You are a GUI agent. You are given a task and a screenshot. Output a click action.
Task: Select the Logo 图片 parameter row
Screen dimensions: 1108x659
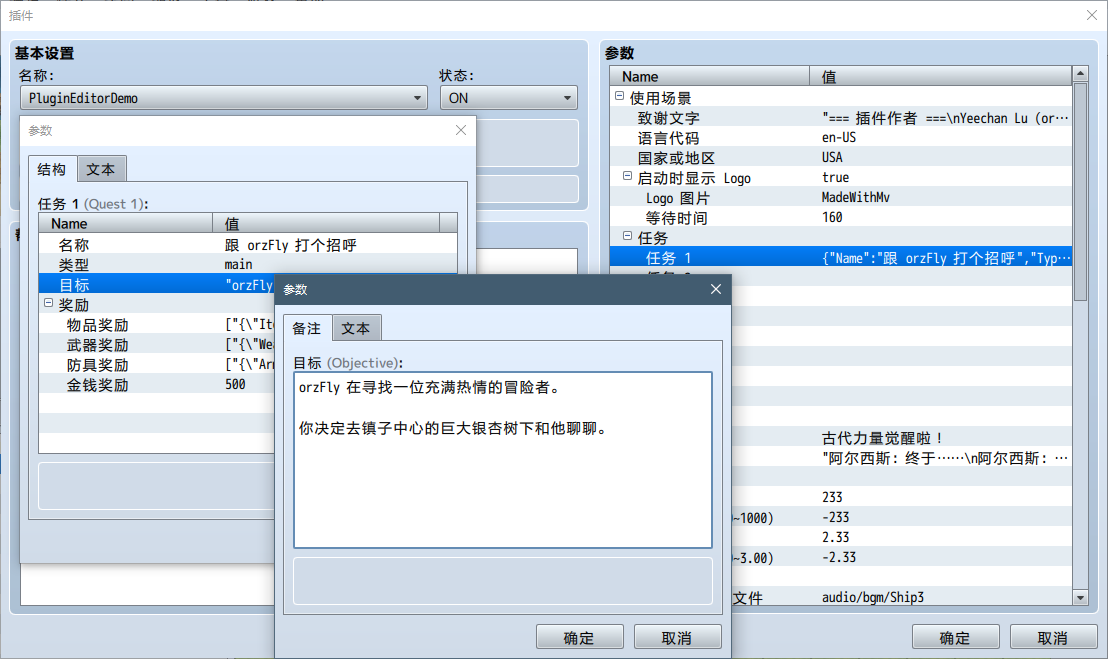[841, 198]
